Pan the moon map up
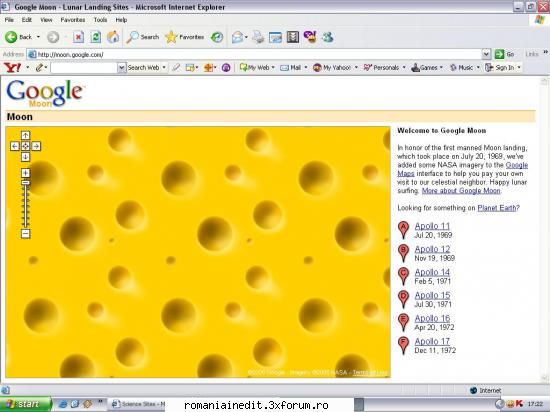 coord(25,135)
